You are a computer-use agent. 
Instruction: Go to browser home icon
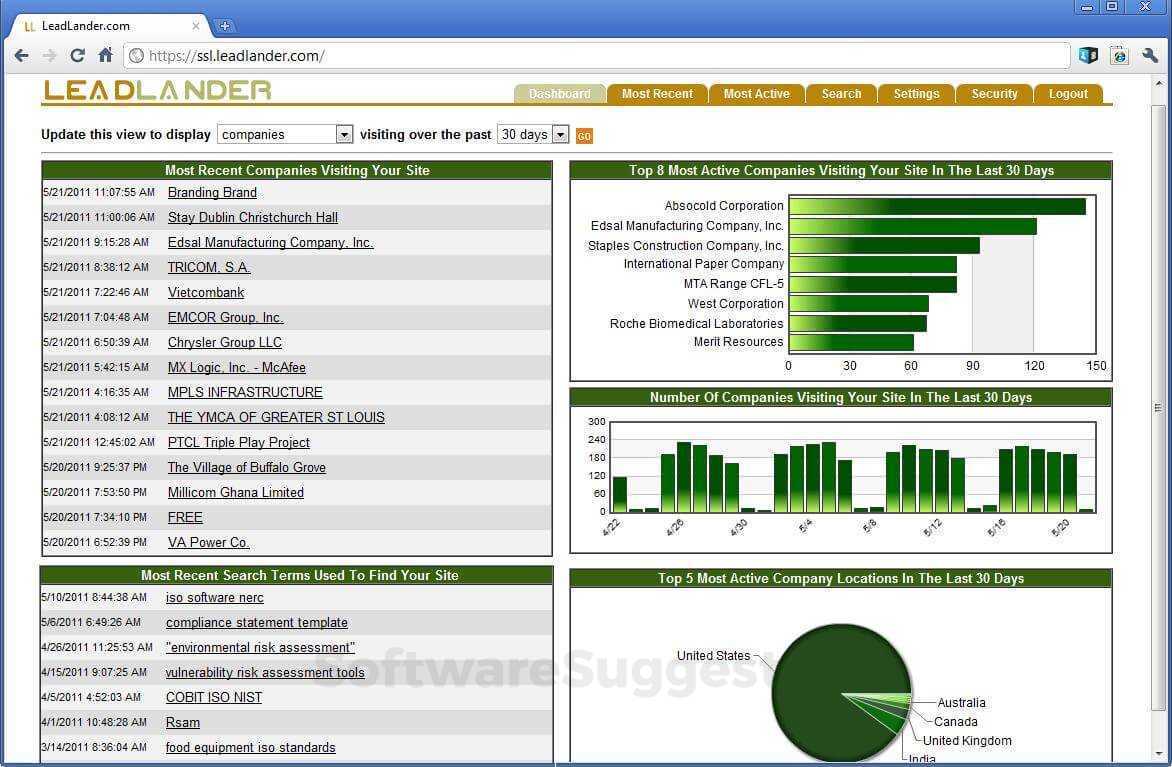pos(105,55)
